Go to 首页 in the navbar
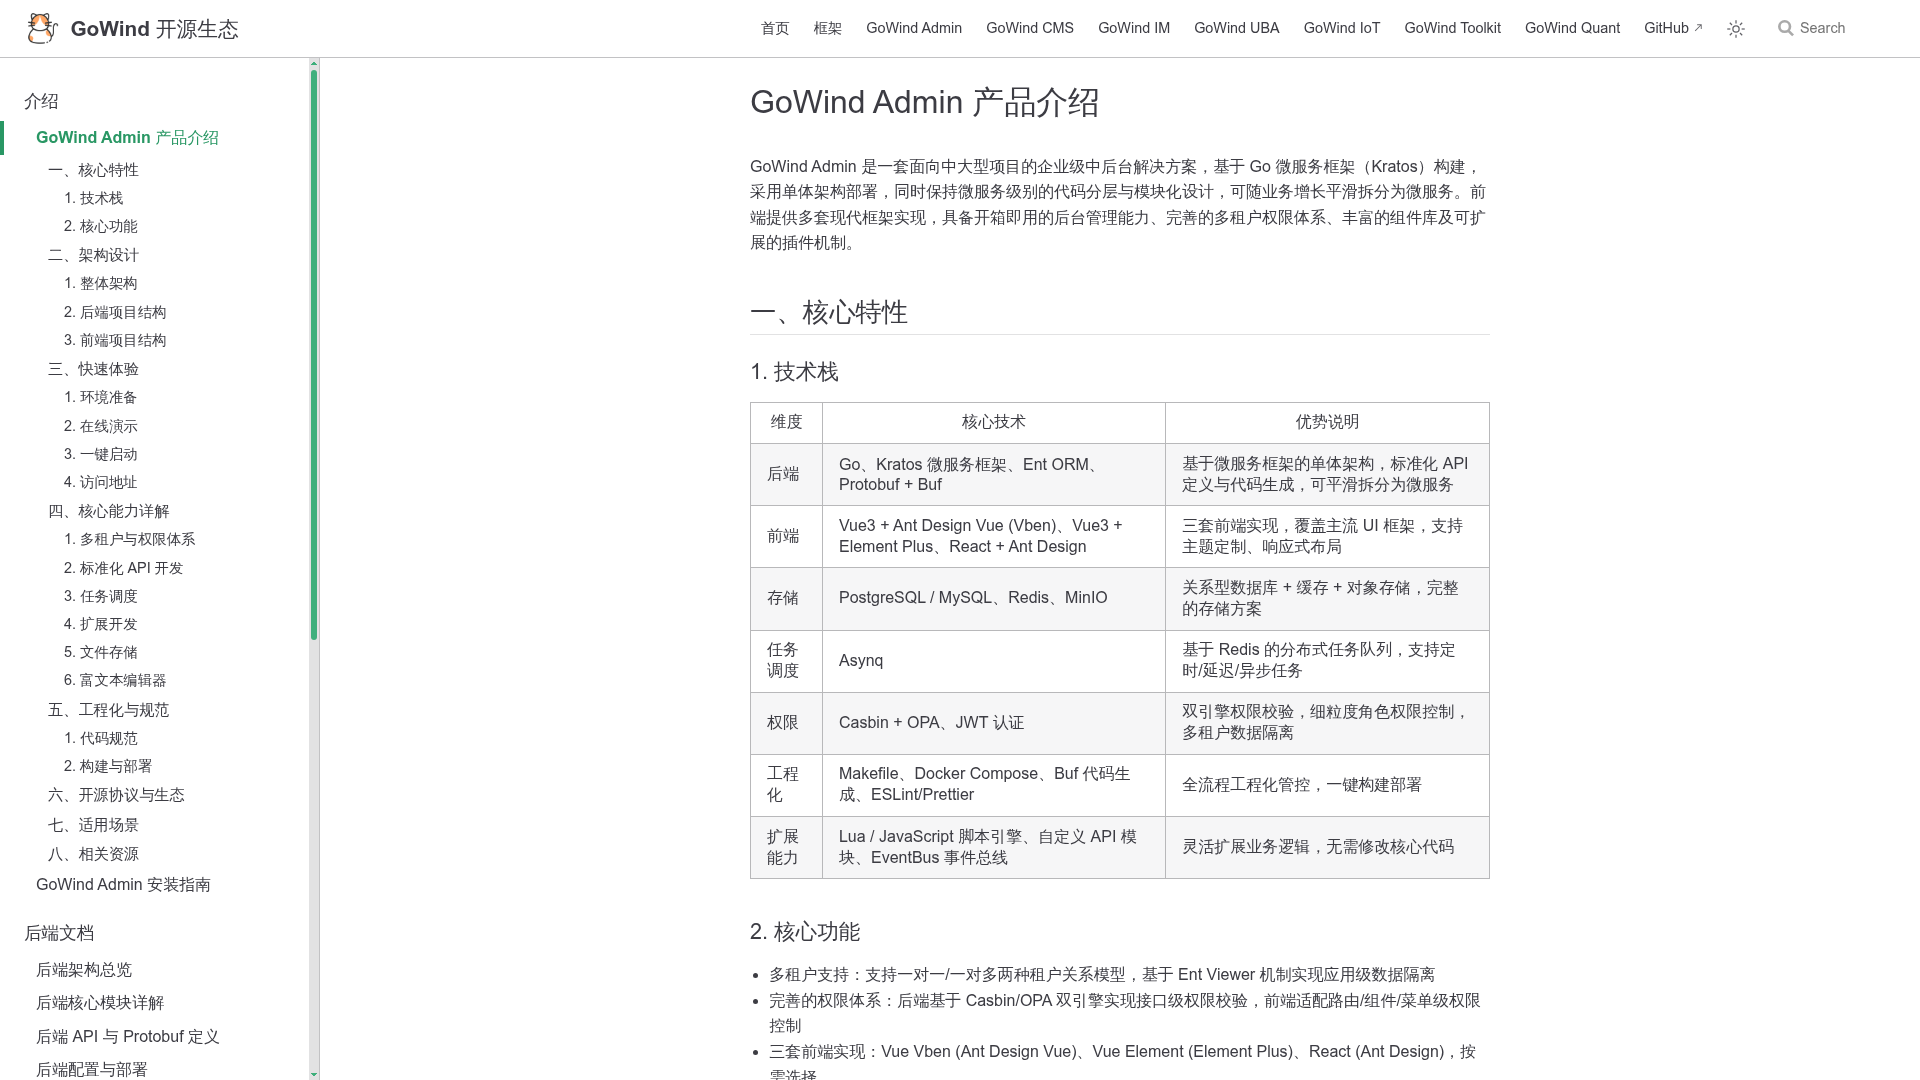 coord(775,28)
